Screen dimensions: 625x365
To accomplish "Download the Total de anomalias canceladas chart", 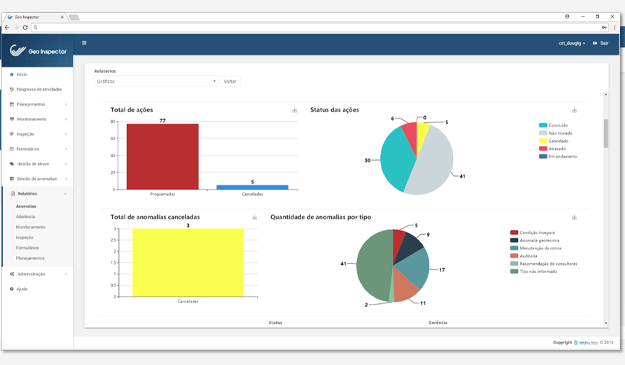I will (x=254, y=217).
